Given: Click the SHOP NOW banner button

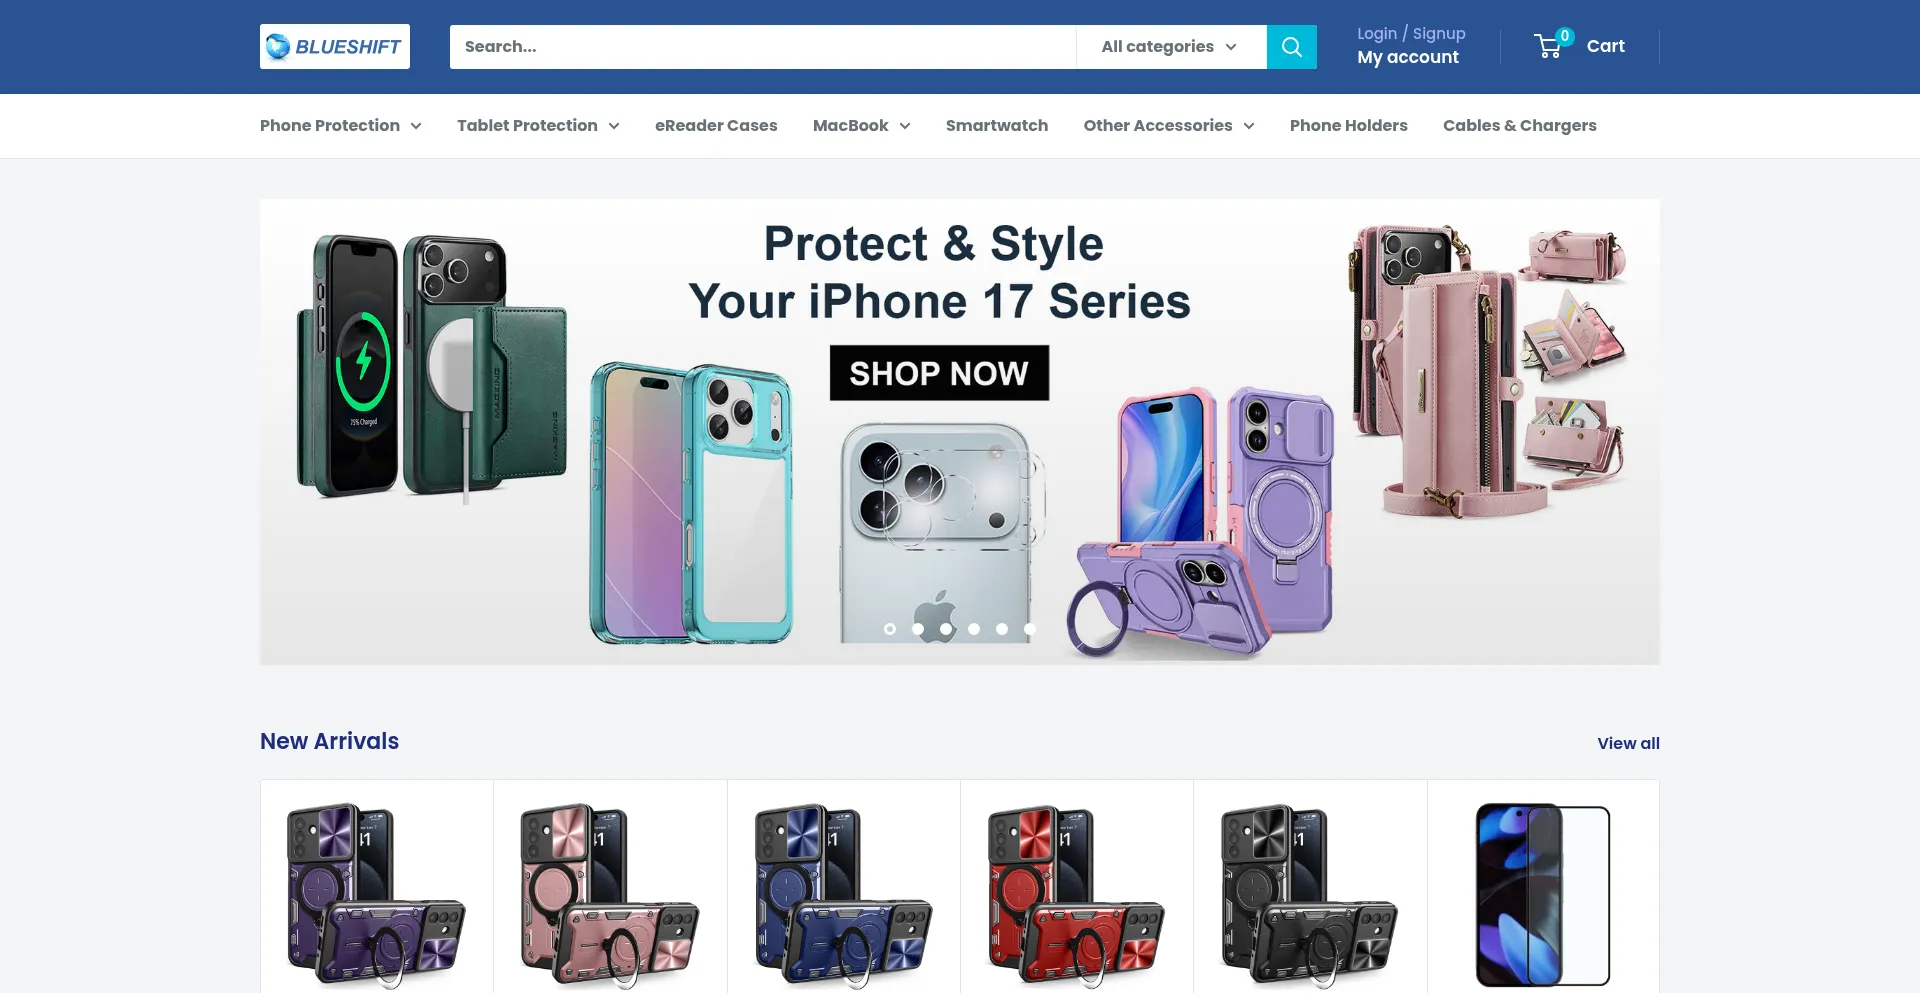Looking at the screenshot, I should (x=939, y=373).
